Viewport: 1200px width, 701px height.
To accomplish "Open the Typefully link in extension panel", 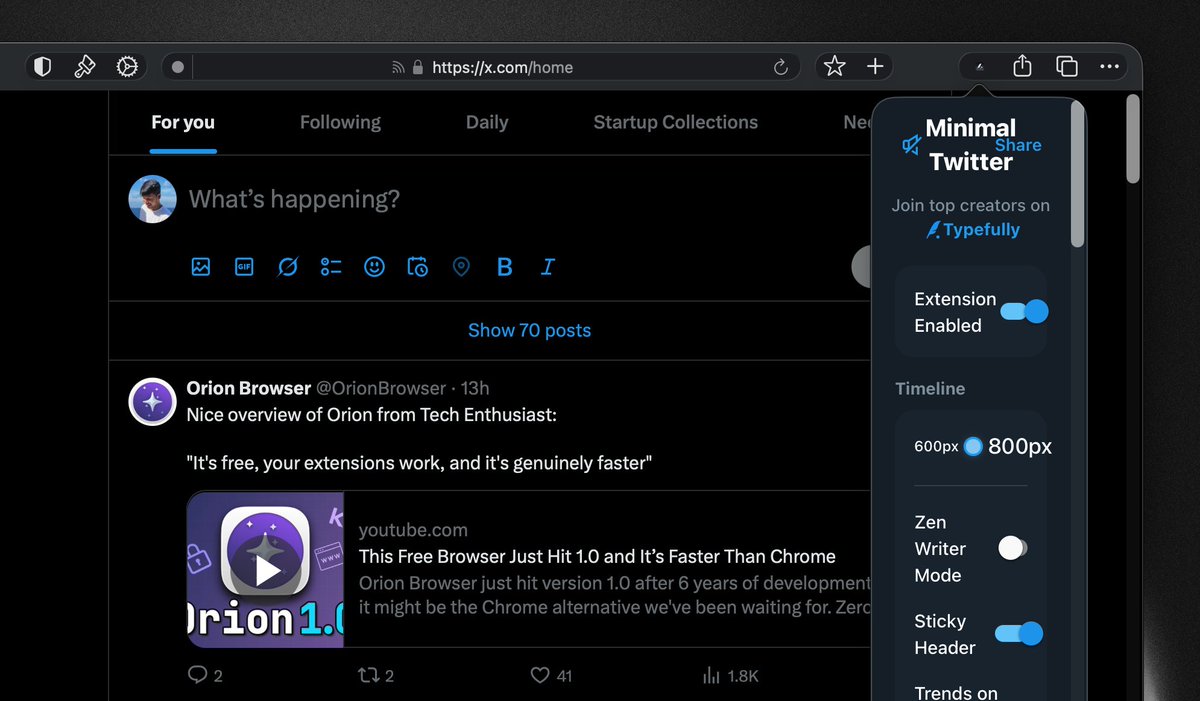I will click(x=972, y=229).
